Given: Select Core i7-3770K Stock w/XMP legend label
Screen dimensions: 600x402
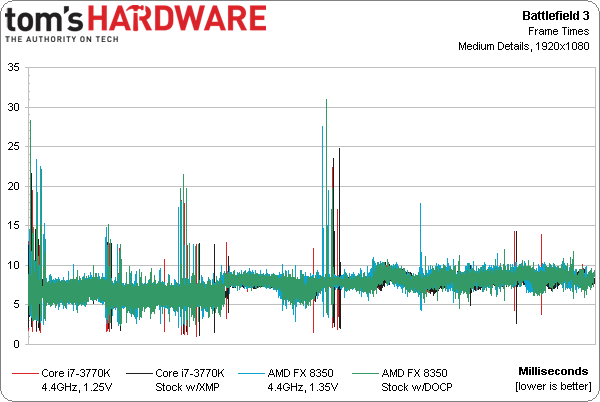Looking at the screenshot, I should (x=190, y=380).
